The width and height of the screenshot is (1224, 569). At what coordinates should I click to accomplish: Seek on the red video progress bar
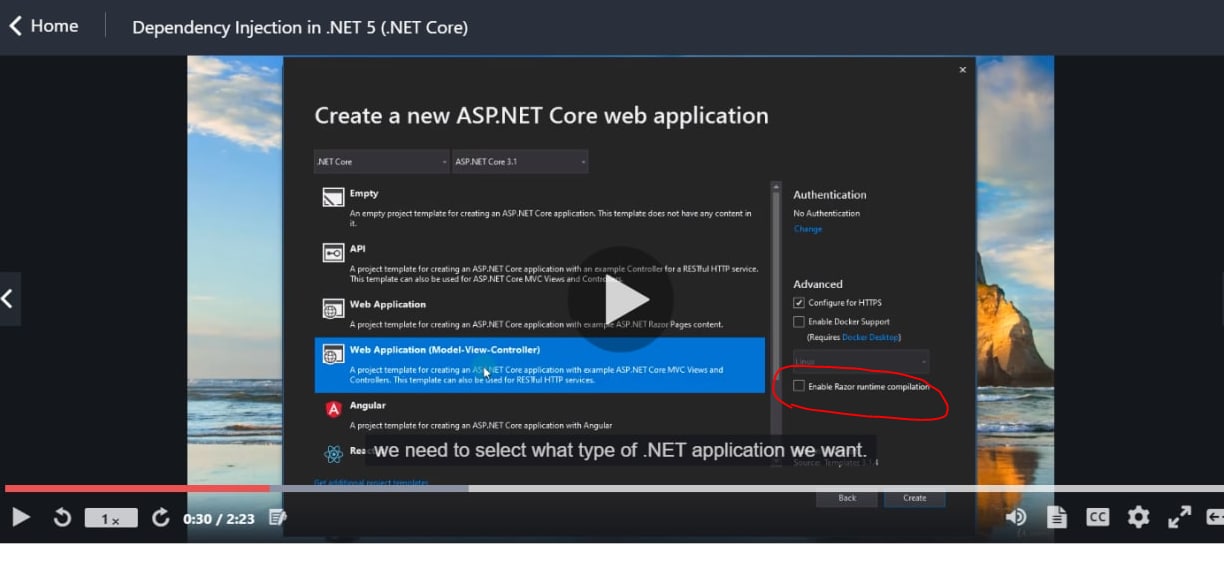tap(137, 488)
